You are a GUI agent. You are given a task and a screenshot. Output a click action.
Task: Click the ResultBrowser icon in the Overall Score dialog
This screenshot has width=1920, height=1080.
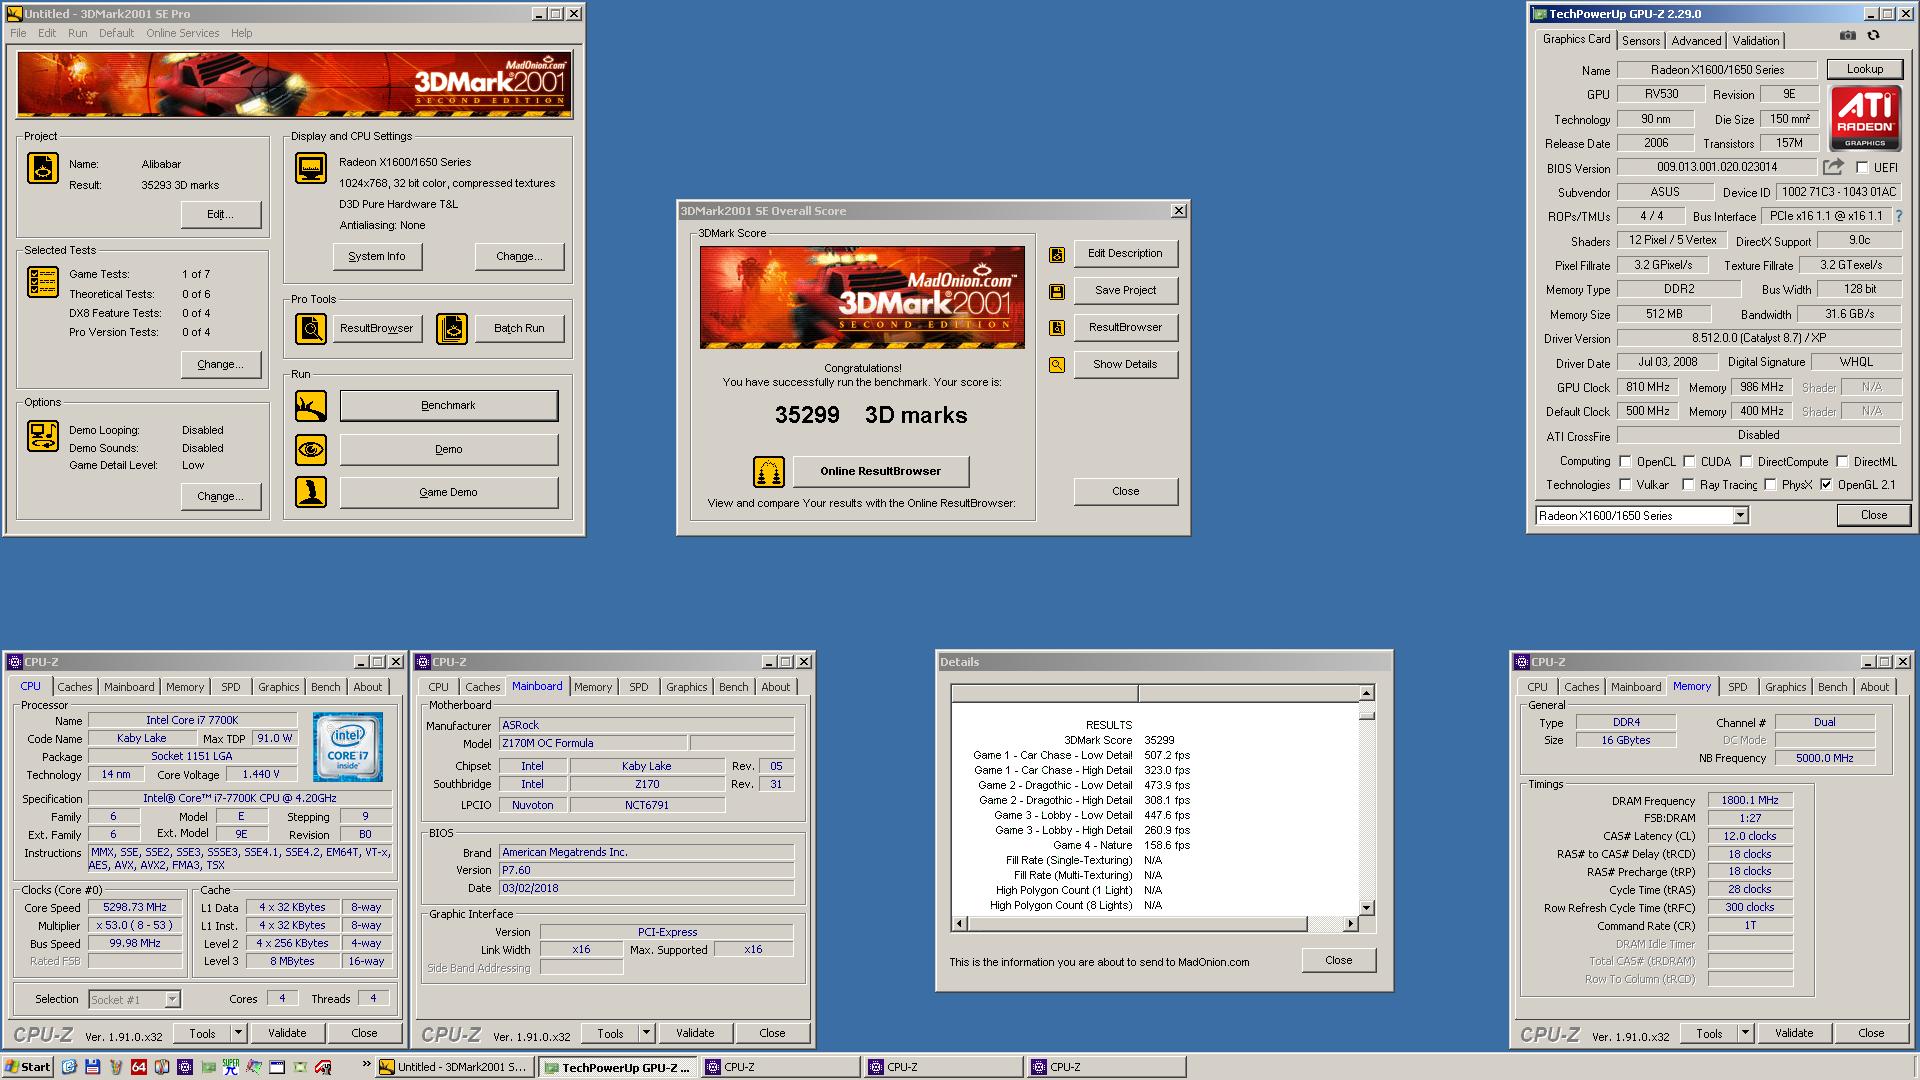1056,328
